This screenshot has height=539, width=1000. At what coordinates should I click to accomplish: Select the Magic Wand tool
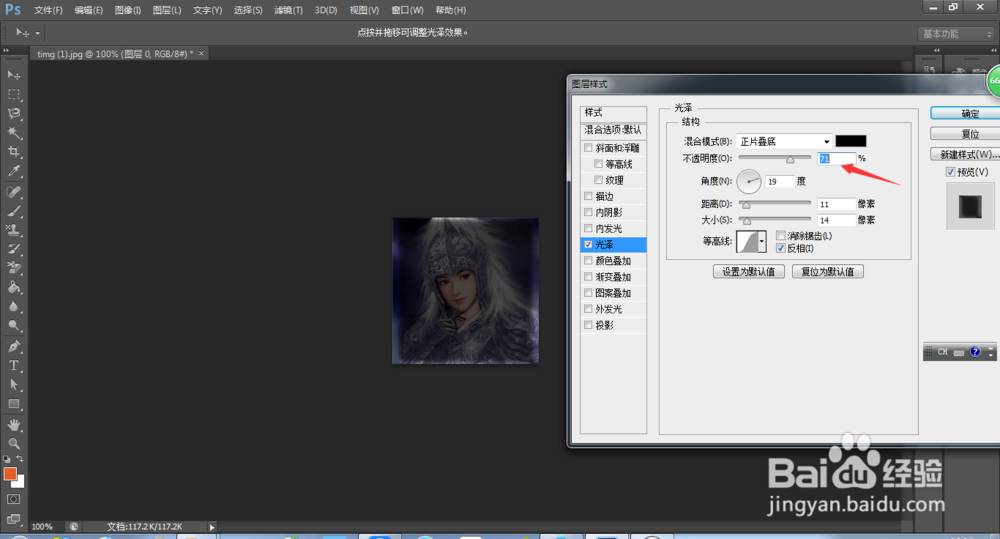tap(13, 133)
